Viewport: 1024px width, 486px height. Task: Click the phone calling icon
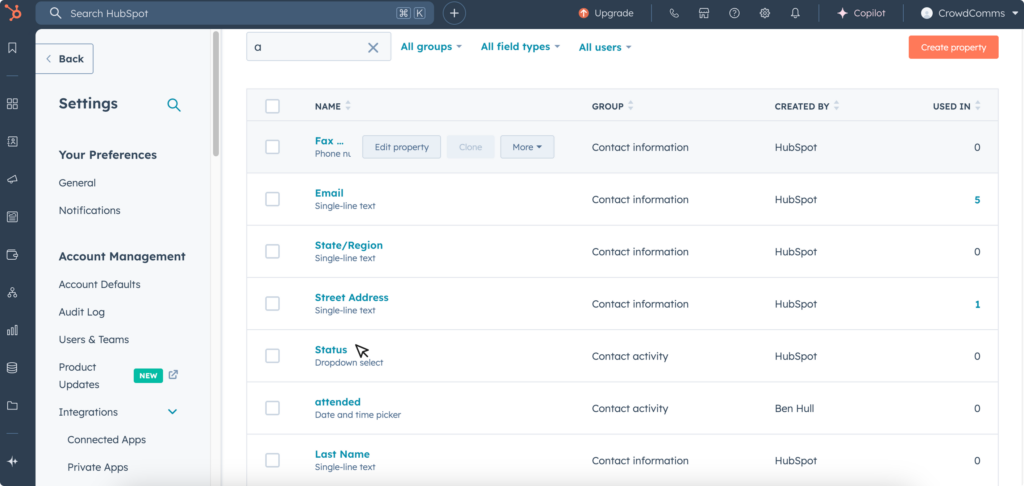coord(674,13)
